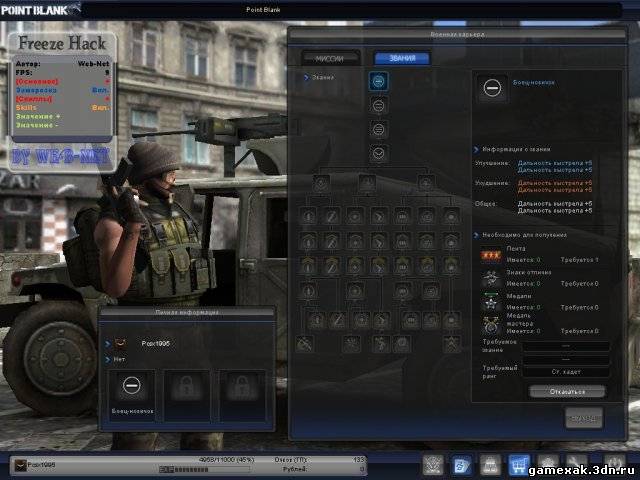640x480 pixels.
Task: Switch to the ЗВАНИЯ tab
Action: point(402,58)
